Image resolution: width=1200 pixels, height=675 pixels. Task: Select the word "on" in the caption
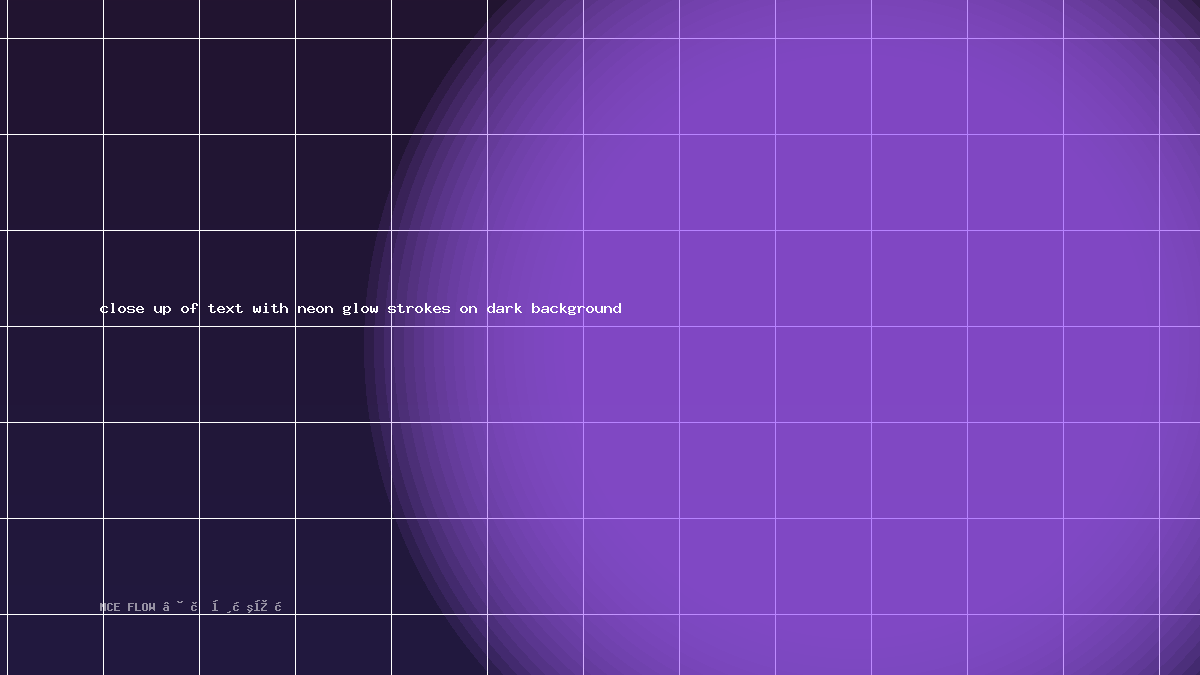coord(468,308)
